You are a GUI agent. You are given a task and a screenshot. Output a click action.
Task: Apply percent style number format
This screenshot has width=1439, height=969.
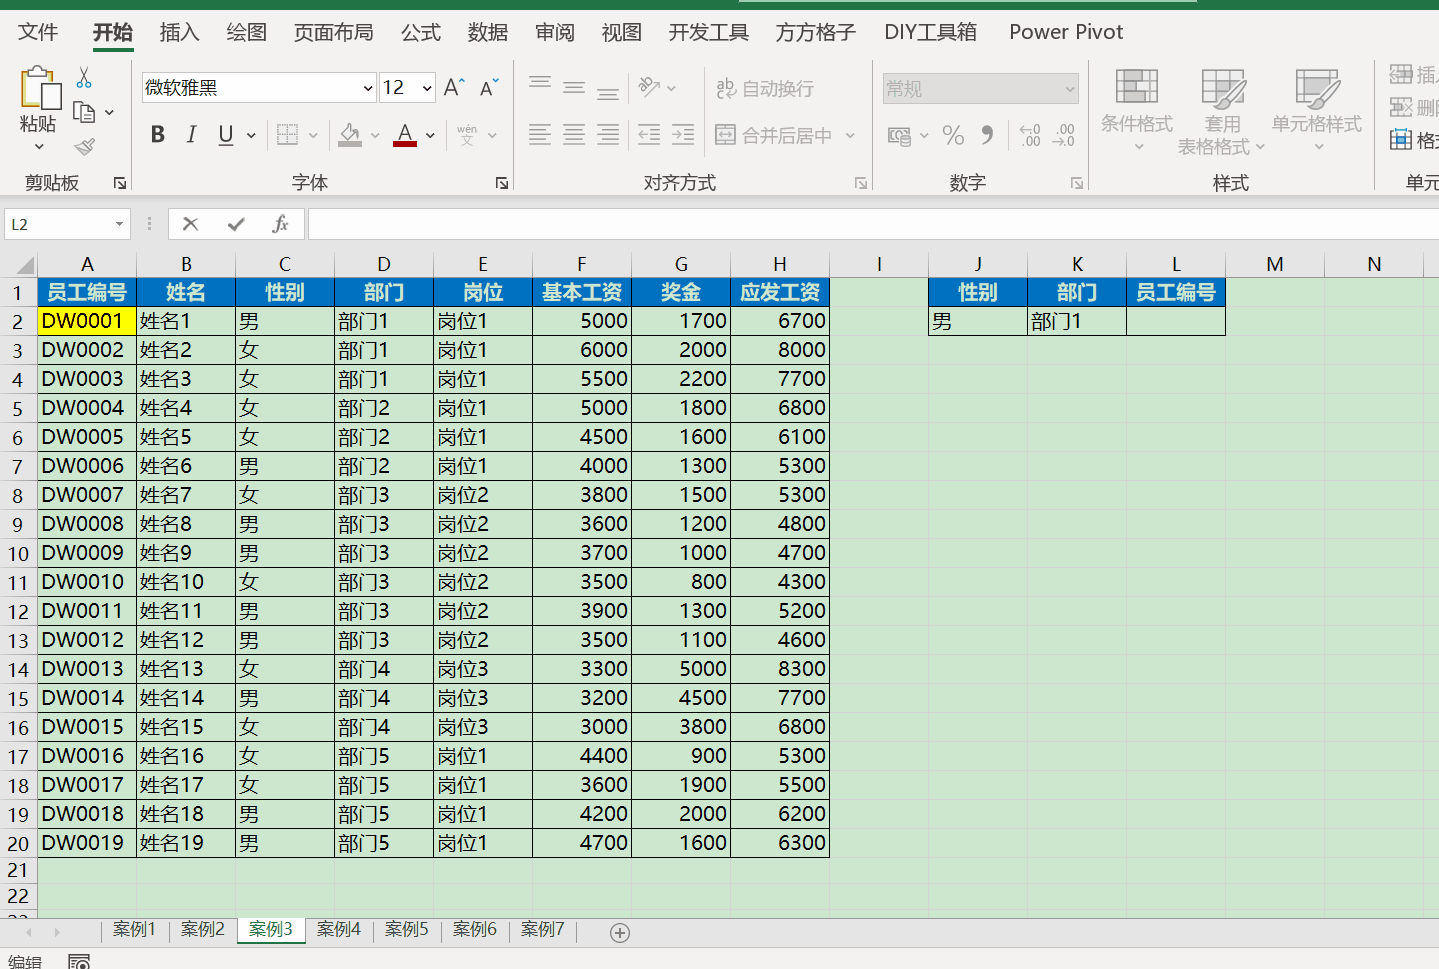click(x=953, y=135)
